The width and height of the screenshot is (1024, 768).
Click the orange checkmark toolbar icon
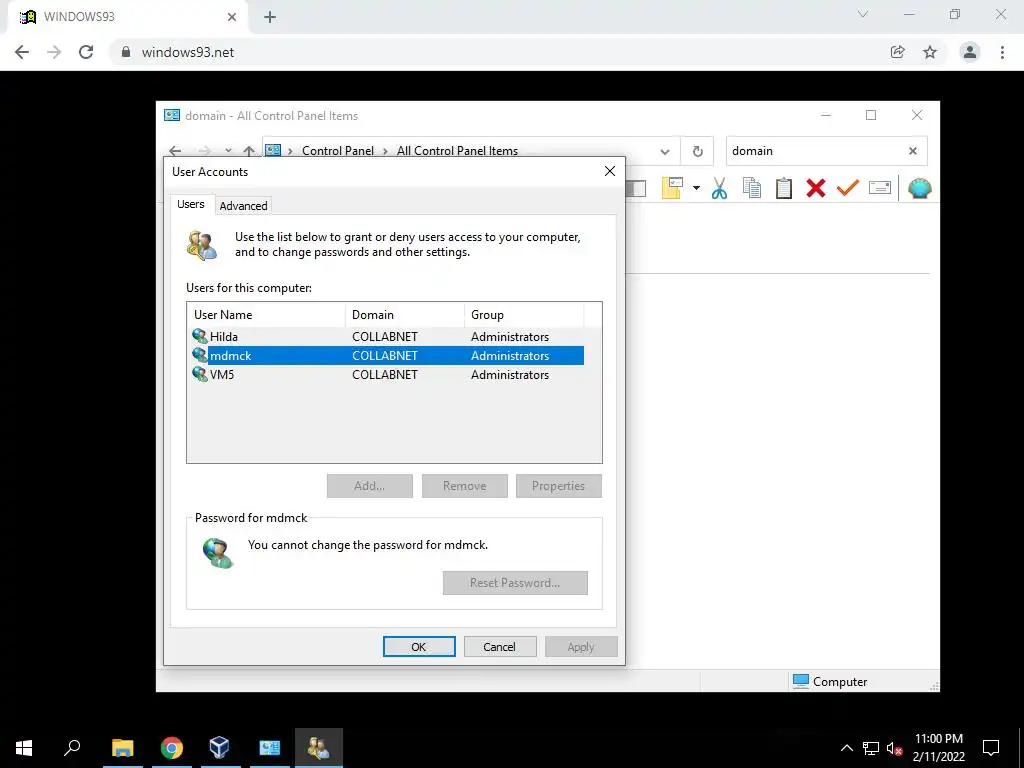tap(848, 188)
